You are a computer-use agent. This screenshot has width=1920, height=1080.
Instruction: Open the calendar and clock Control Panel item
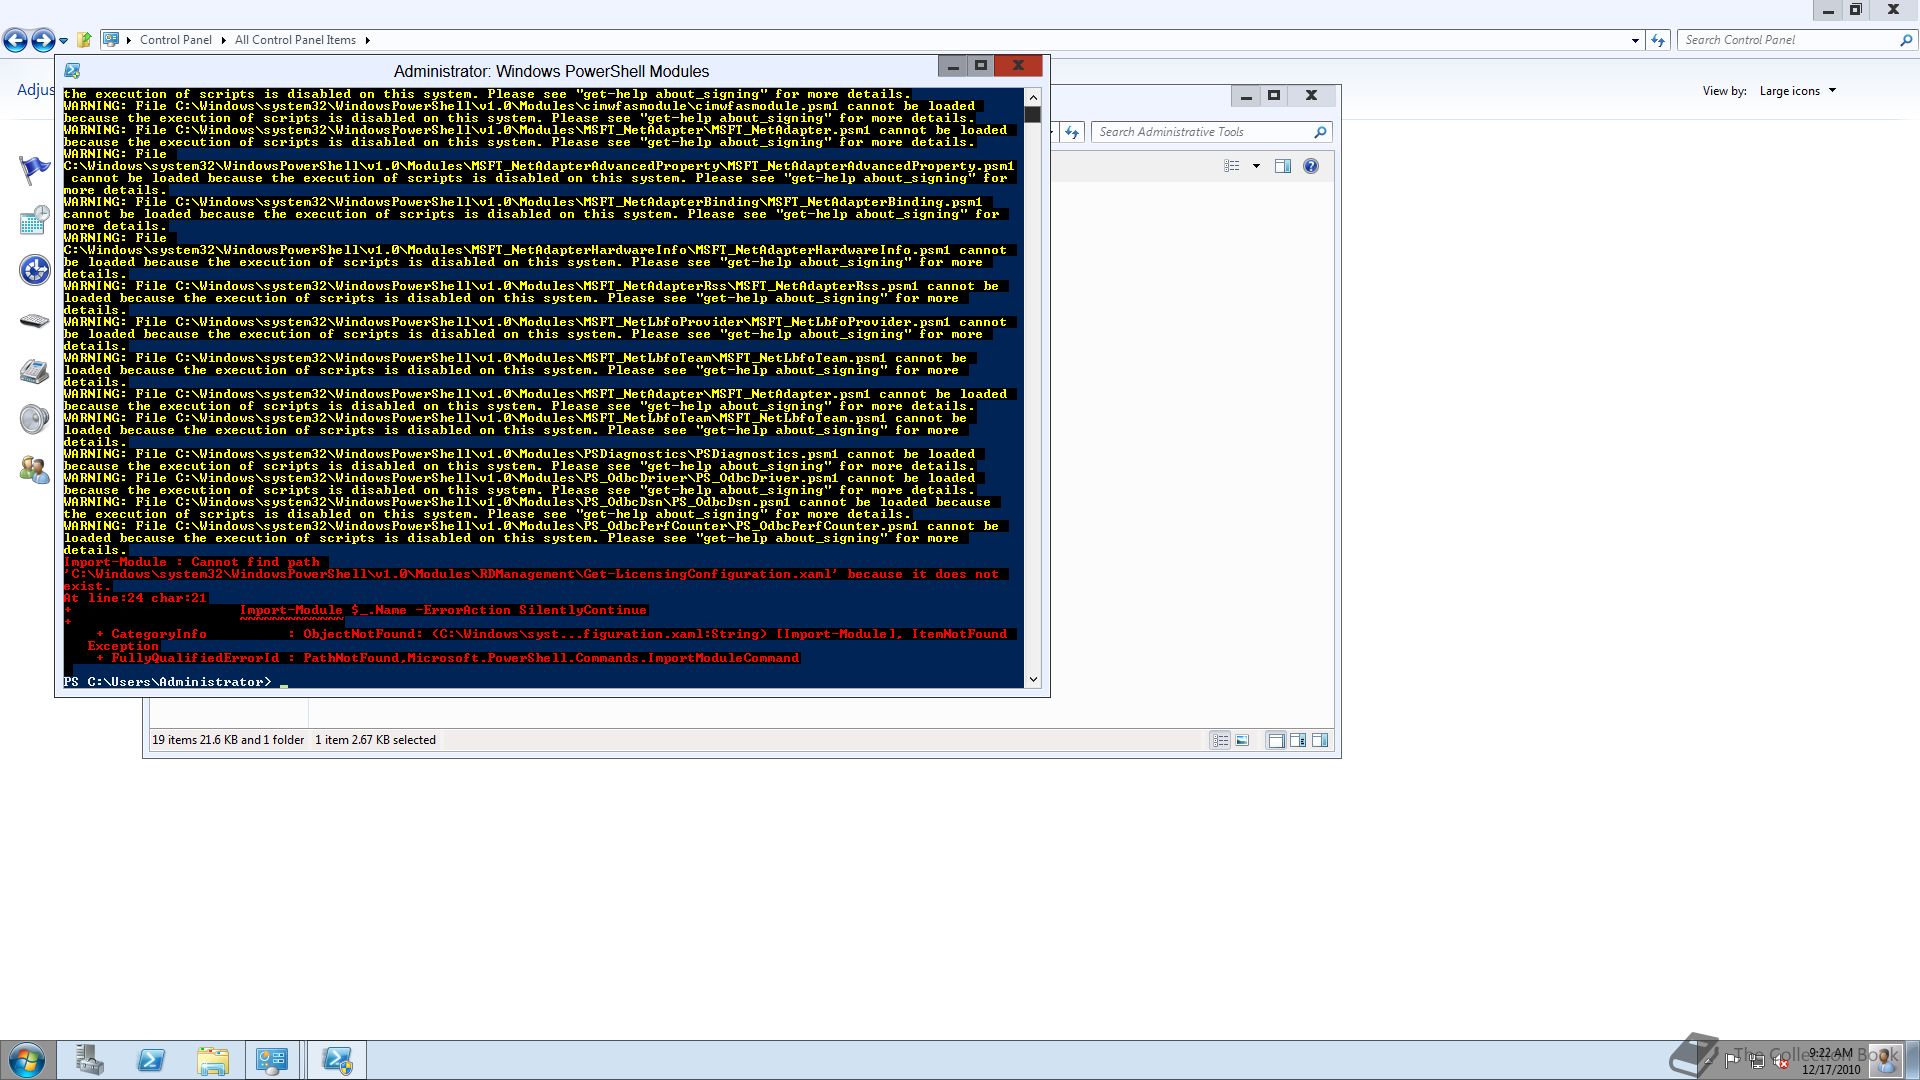point(34,220)
